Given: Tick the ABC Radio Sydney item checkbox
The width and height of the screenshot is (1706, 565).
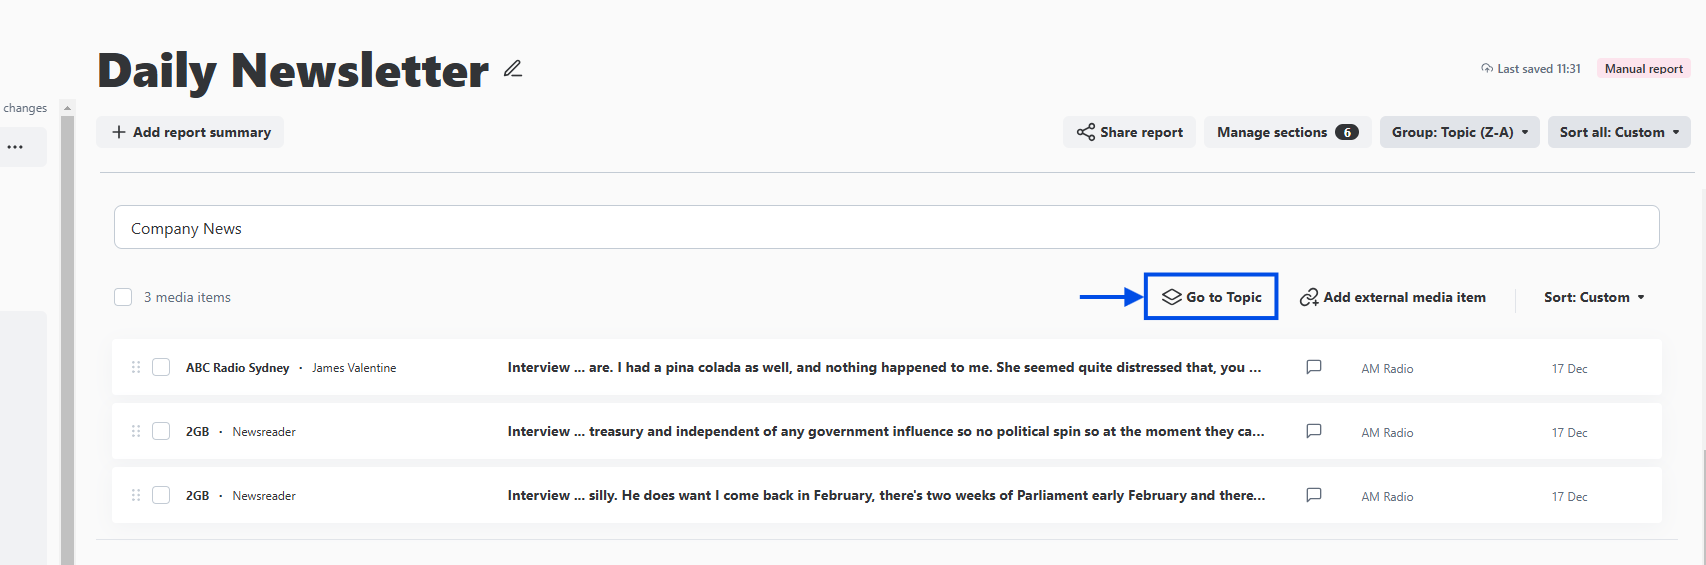Looking at the screenshot, I should 161,367.
